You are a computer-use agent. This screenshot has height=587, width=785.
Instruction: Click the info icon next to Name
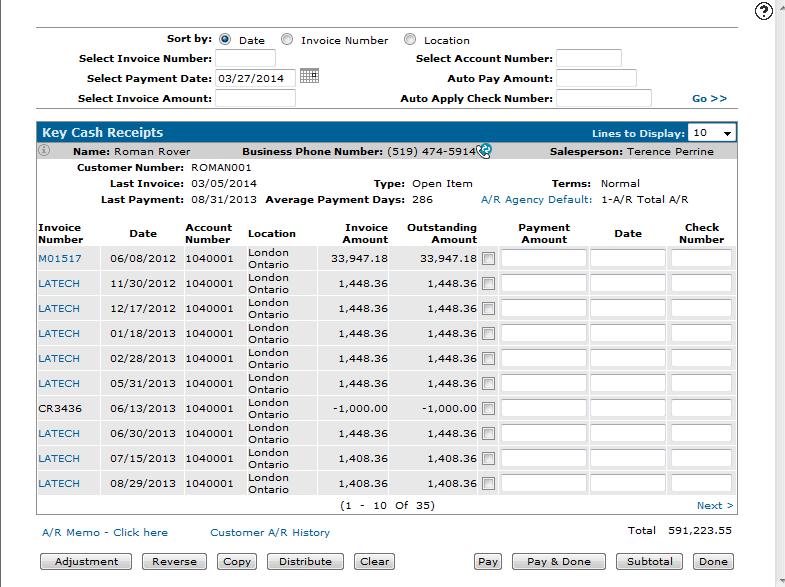pyautogui.click(x=44, y=151)
